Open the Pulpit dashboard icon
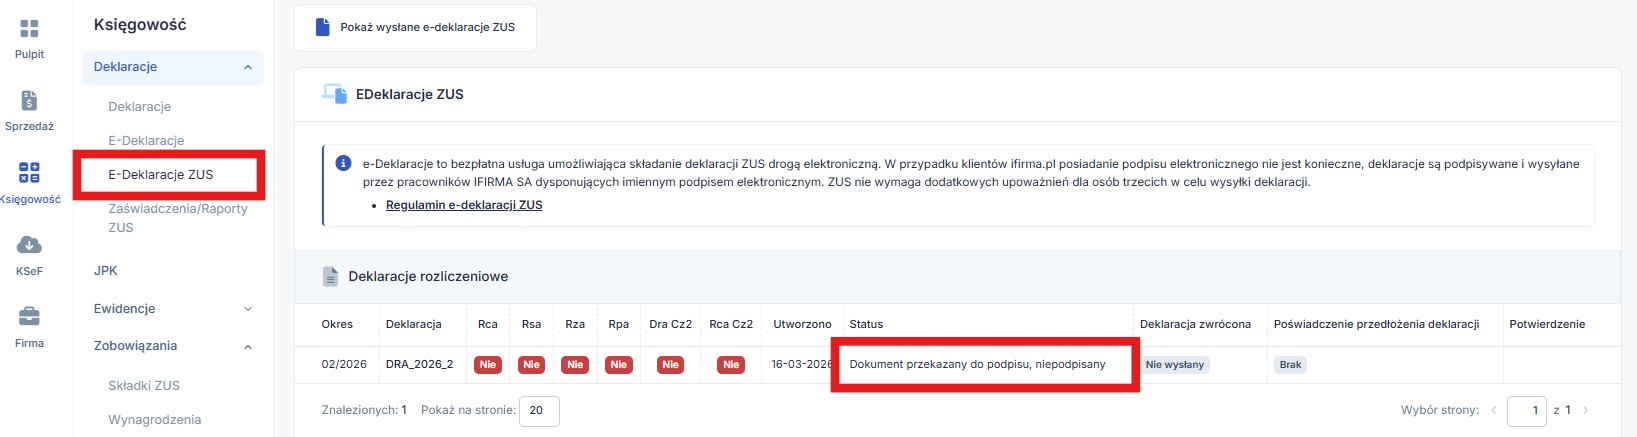Screen dimensions: 1637x437 click(29, 29)
